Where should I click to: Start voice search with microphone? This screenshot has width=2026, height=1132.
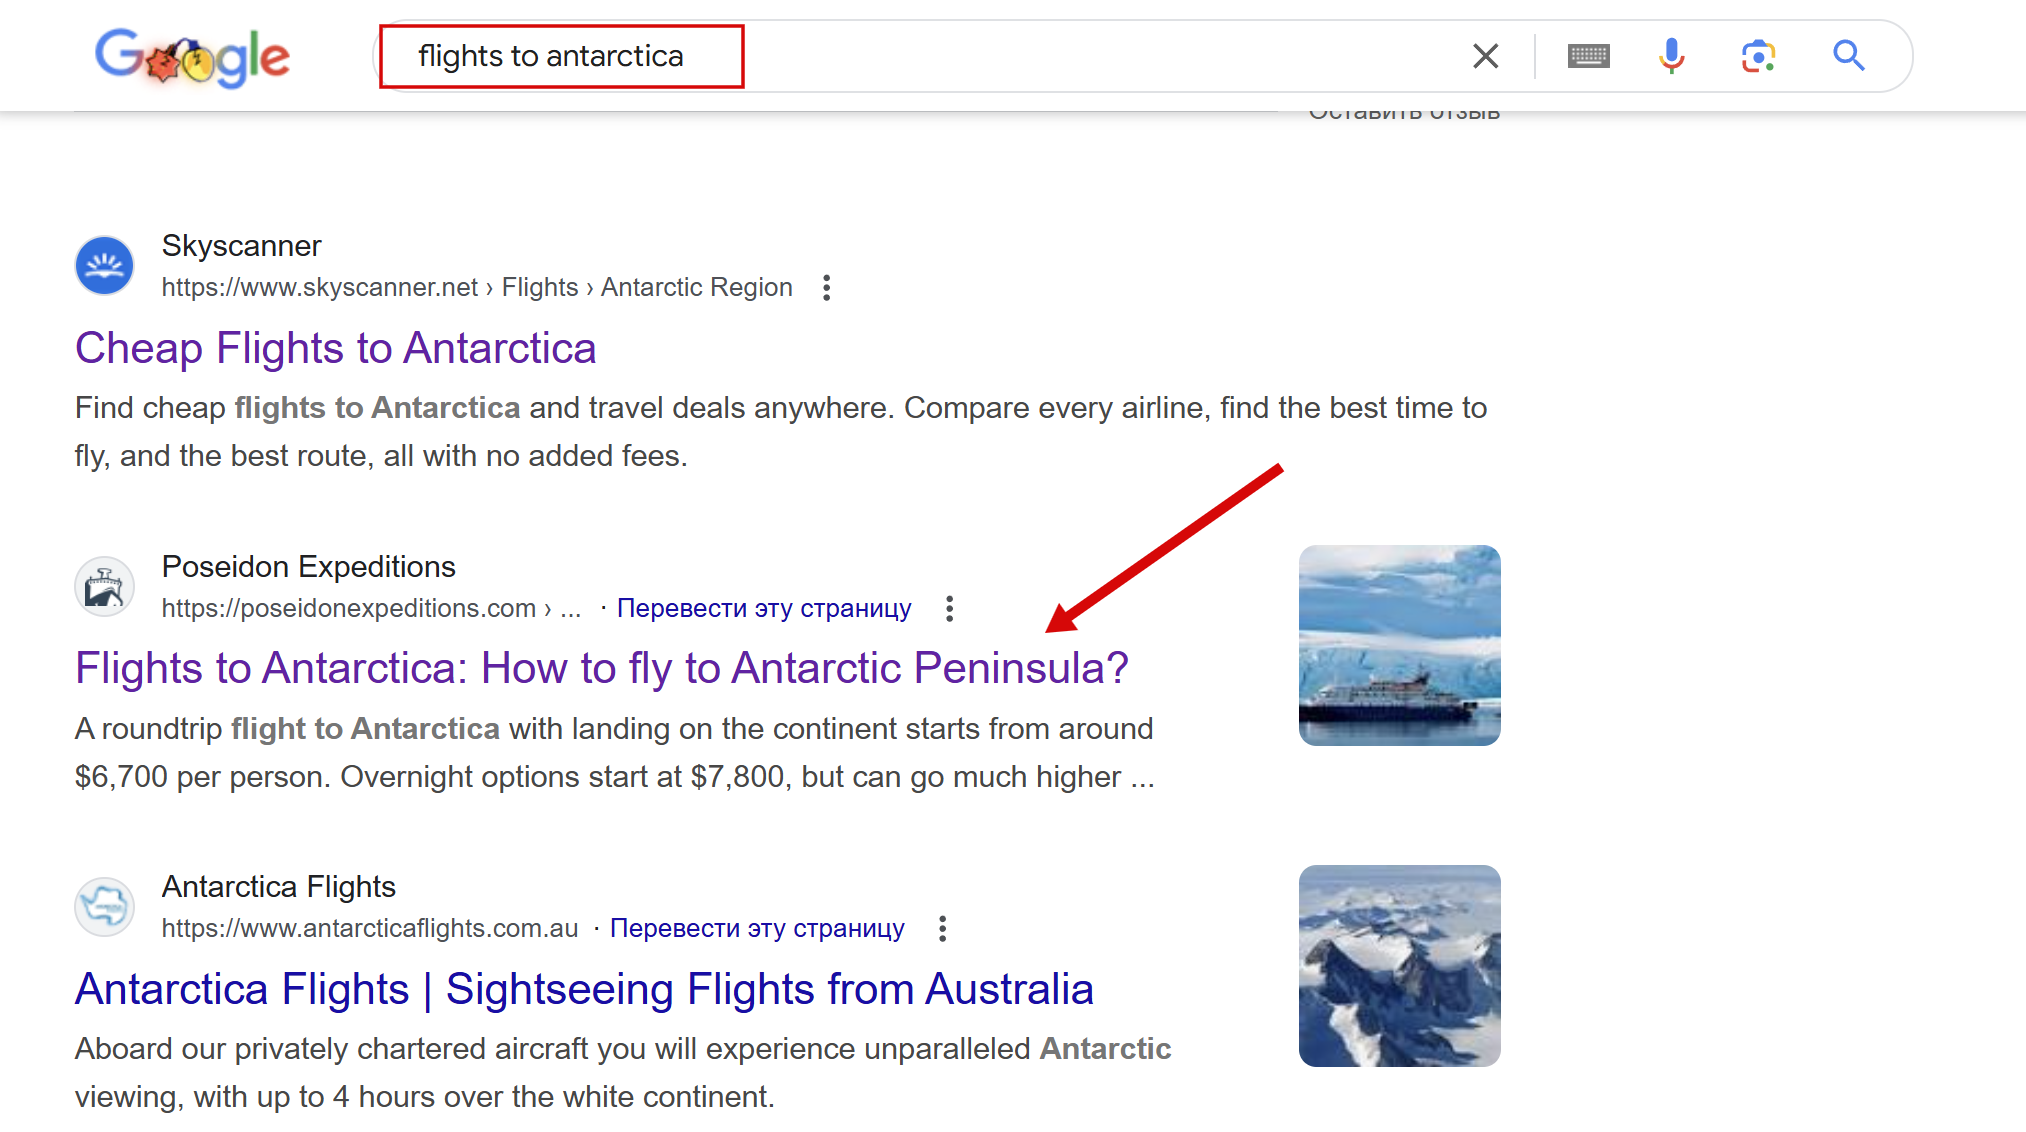(1671, 56)
